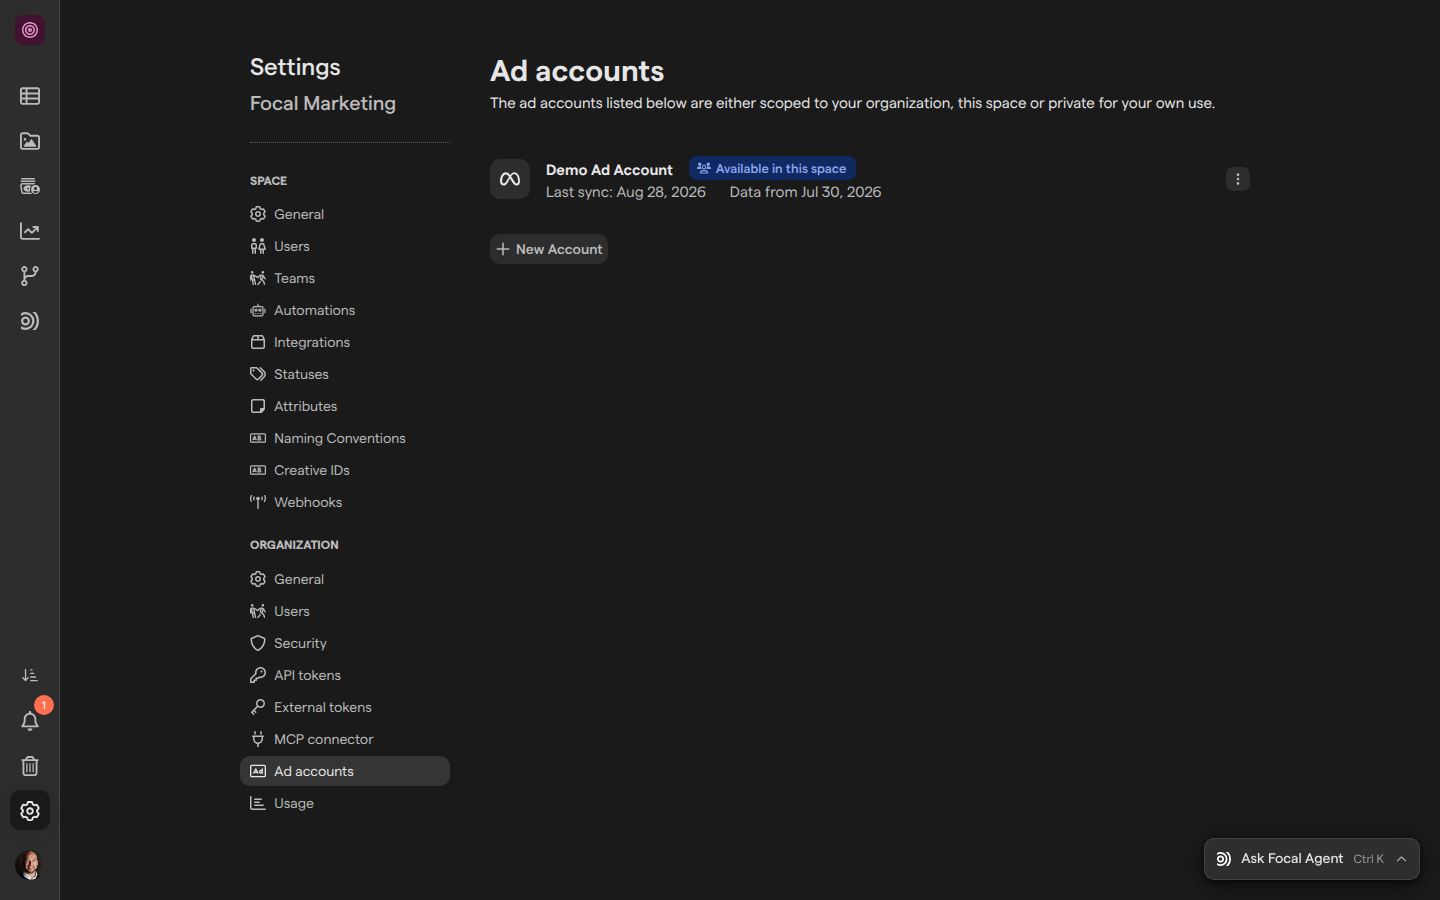Go to Teams settings
Screen dimensions: 1440x900
[x=345, y=278]
